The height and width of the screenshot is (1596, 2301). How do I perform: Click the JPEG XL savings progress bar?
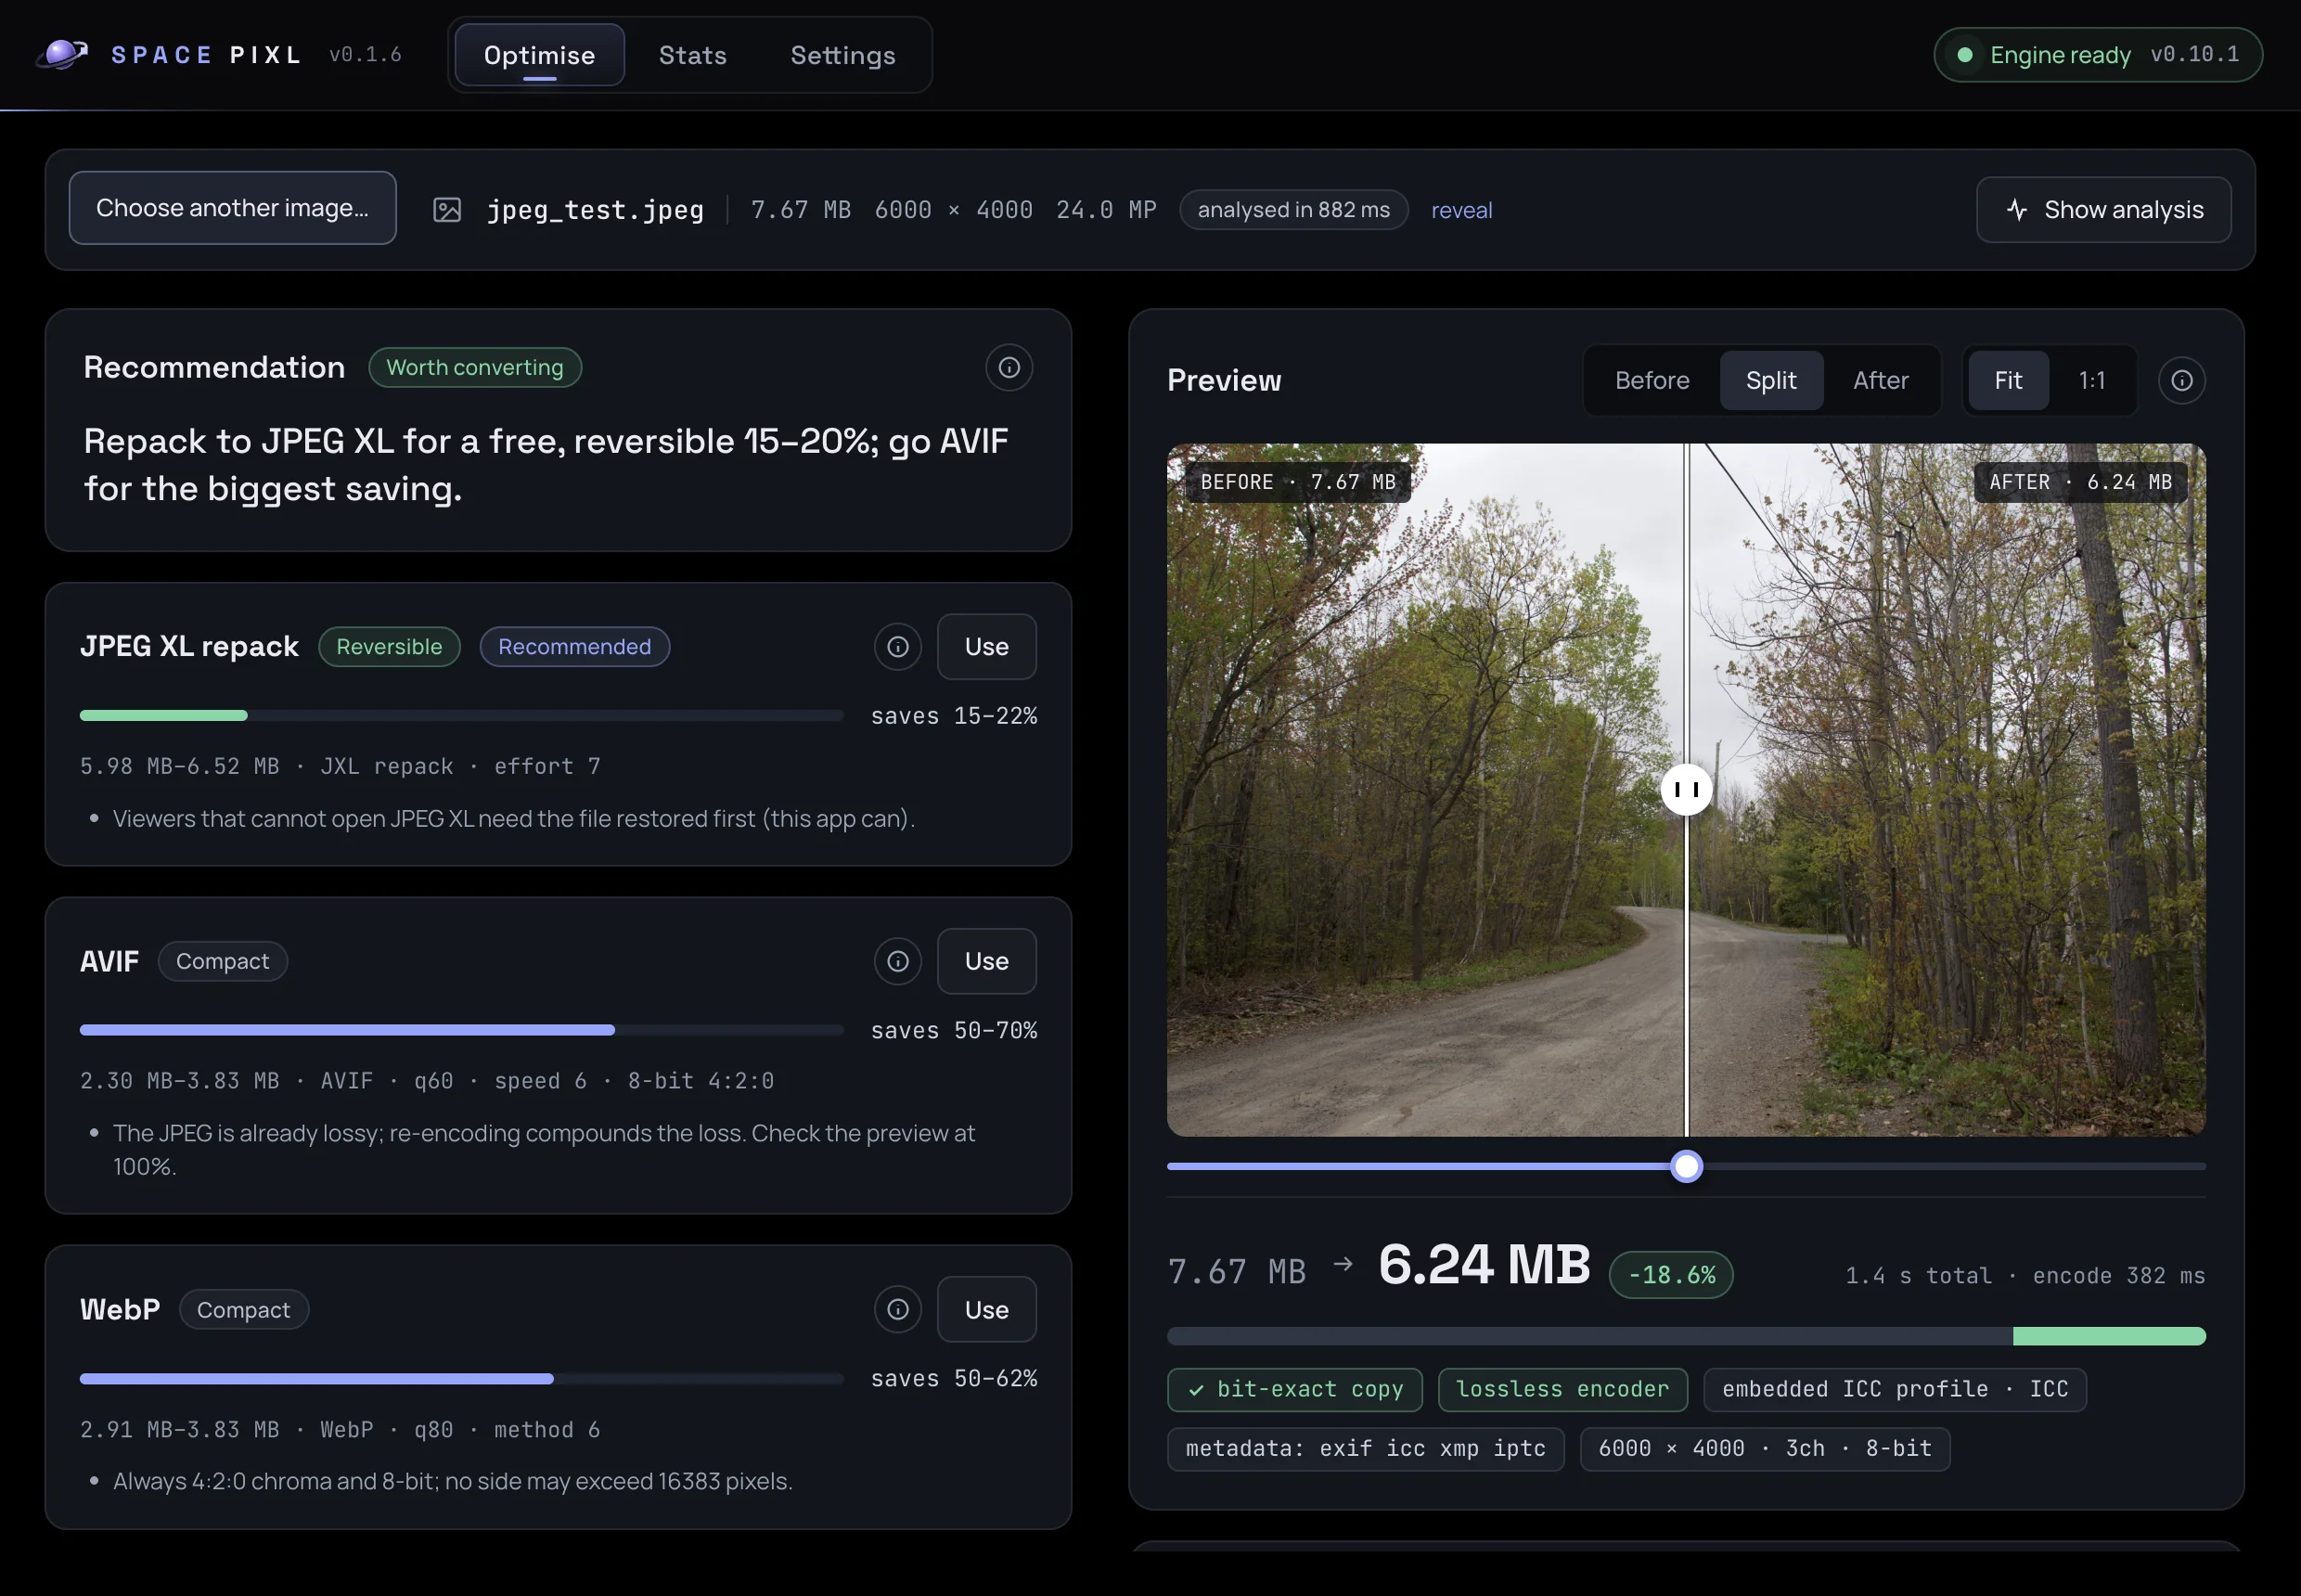pyautogui.click(x=462, y=715)
